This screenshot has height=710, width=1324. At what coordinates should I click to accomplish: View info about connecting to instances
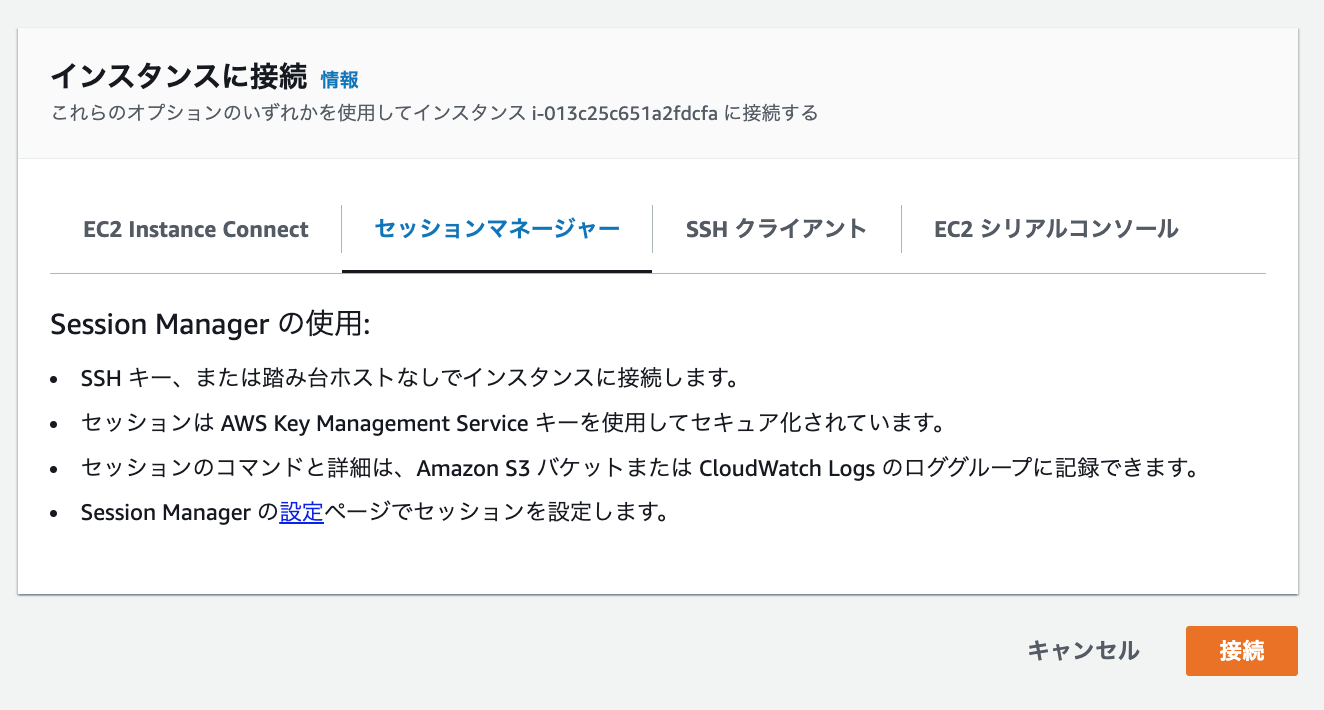[x=339, y=80]
